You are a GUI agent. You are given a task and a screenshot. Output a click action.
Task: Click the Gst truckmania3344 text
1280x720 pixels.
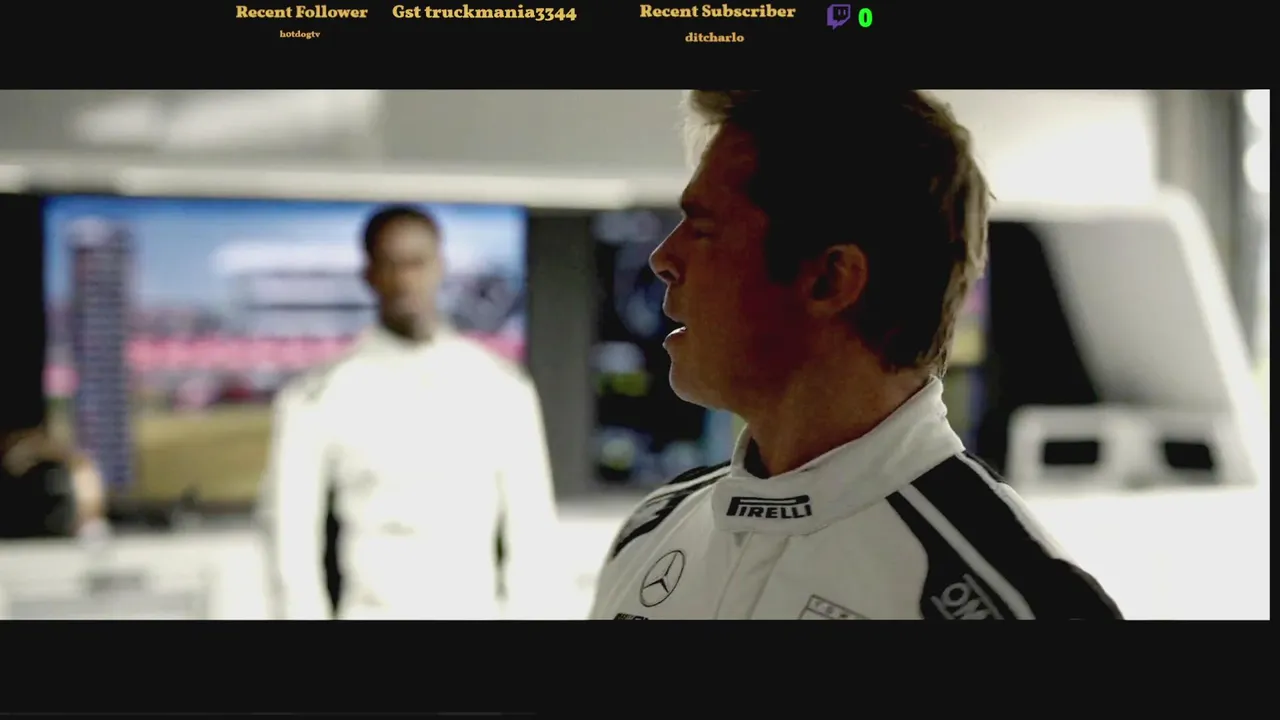tap(484, 13)
